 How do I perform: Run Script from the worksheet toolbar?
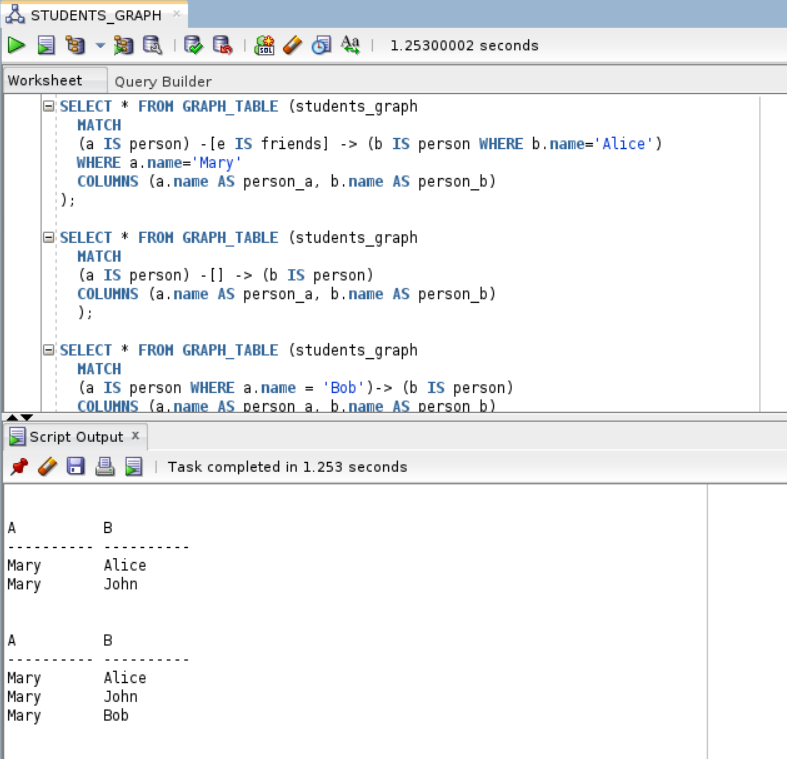pos(46,45)
